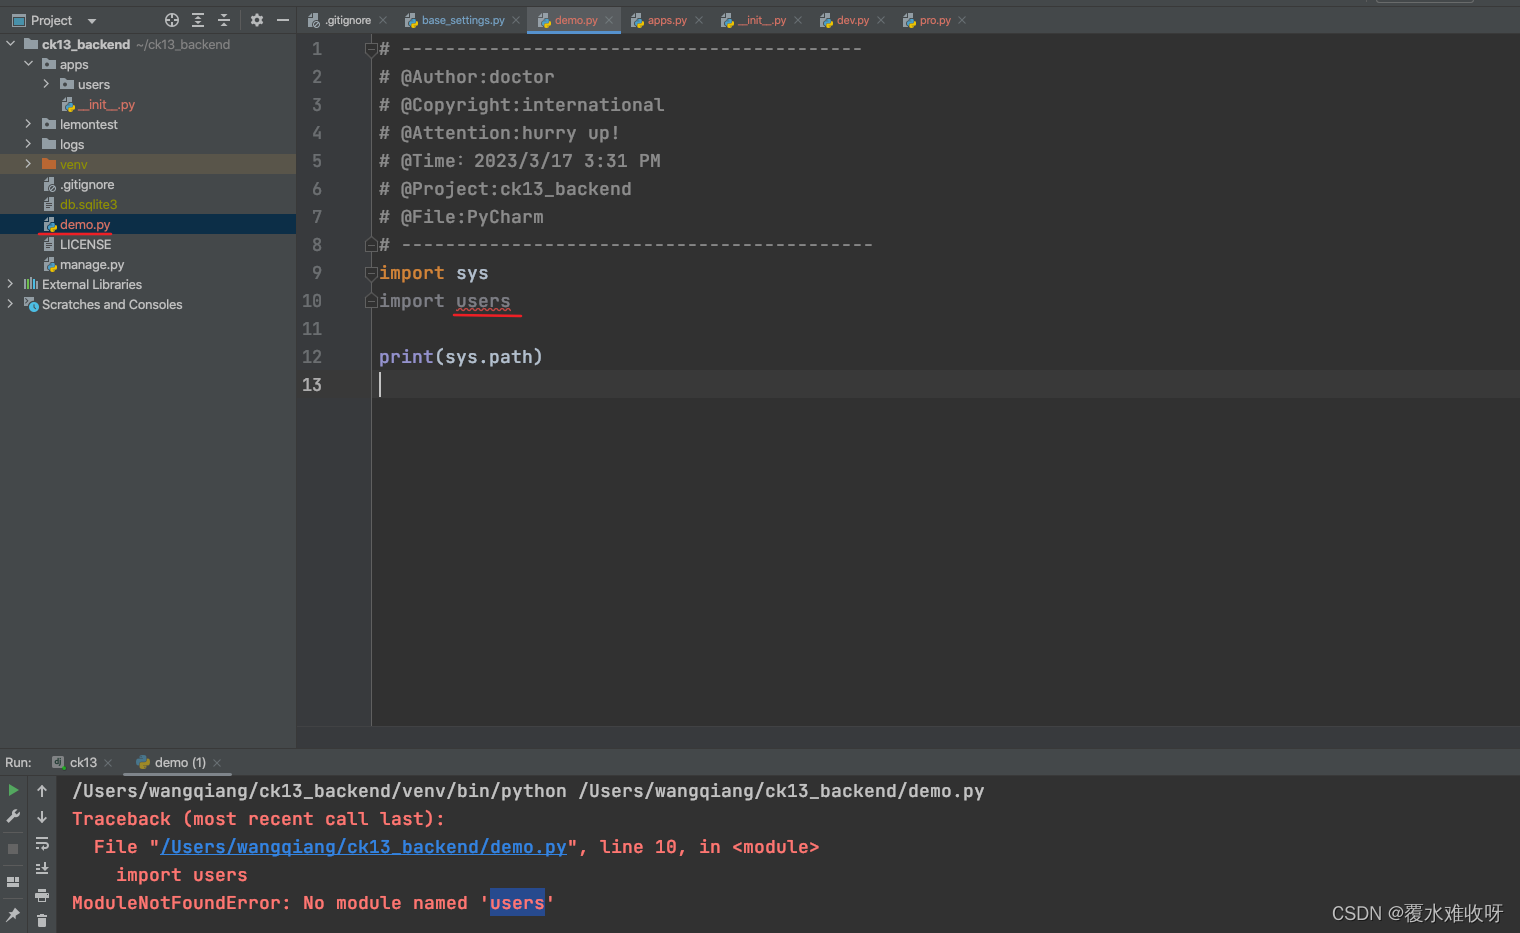The image size is (1520, 933).
Task: Click print(sys.path) on line 12
Action: point(460,357)
